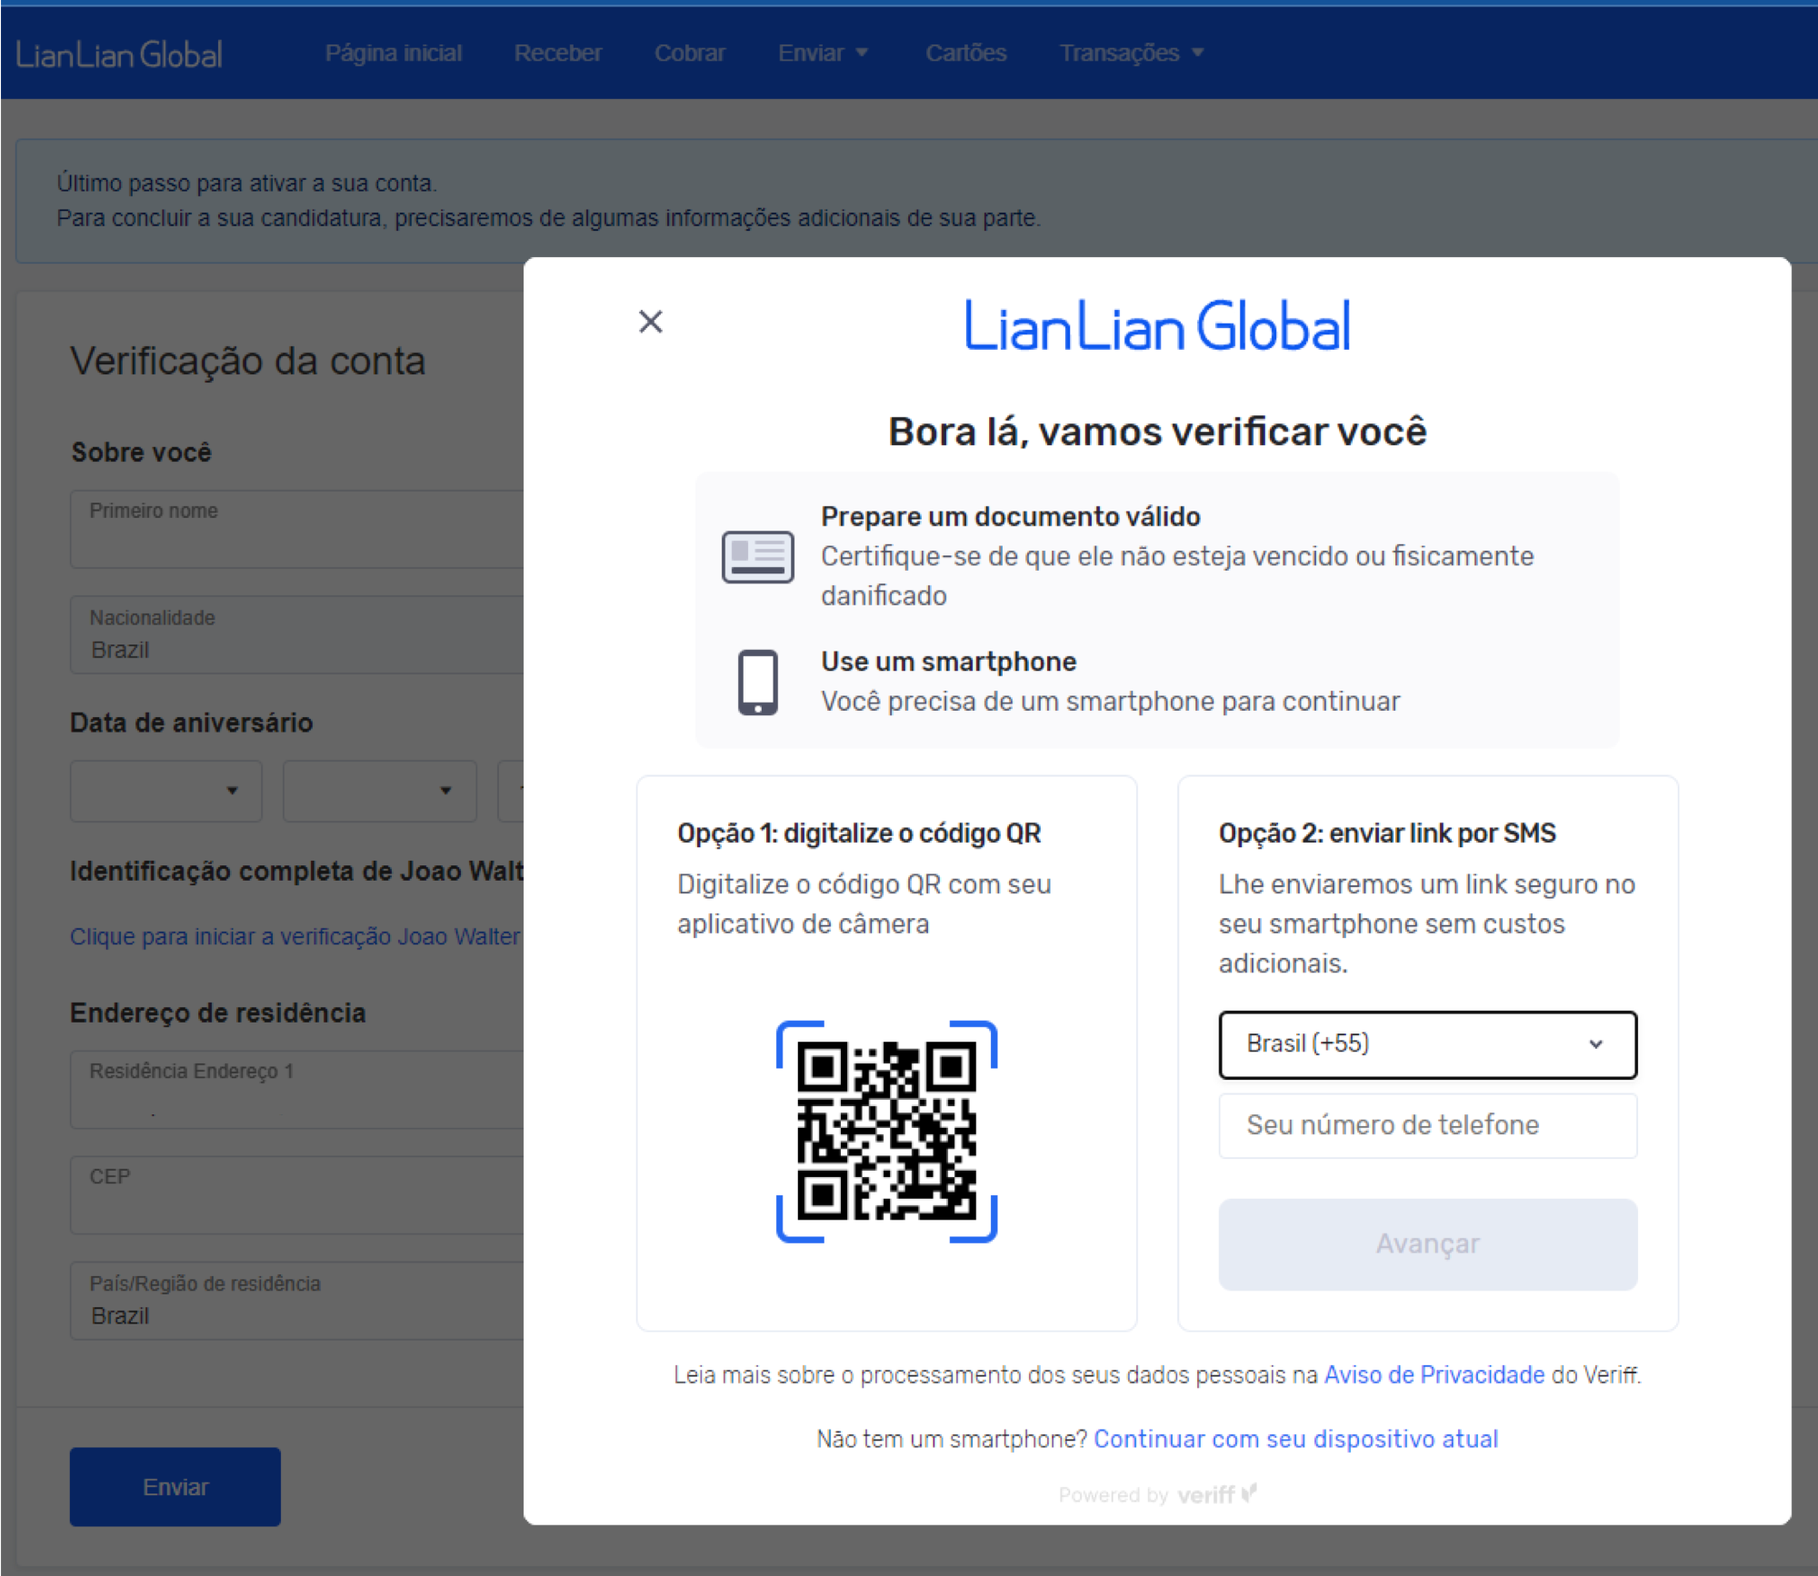Click the QR code image
The width and height of the screenshot is (1818, 1576).
[887, 1132]
